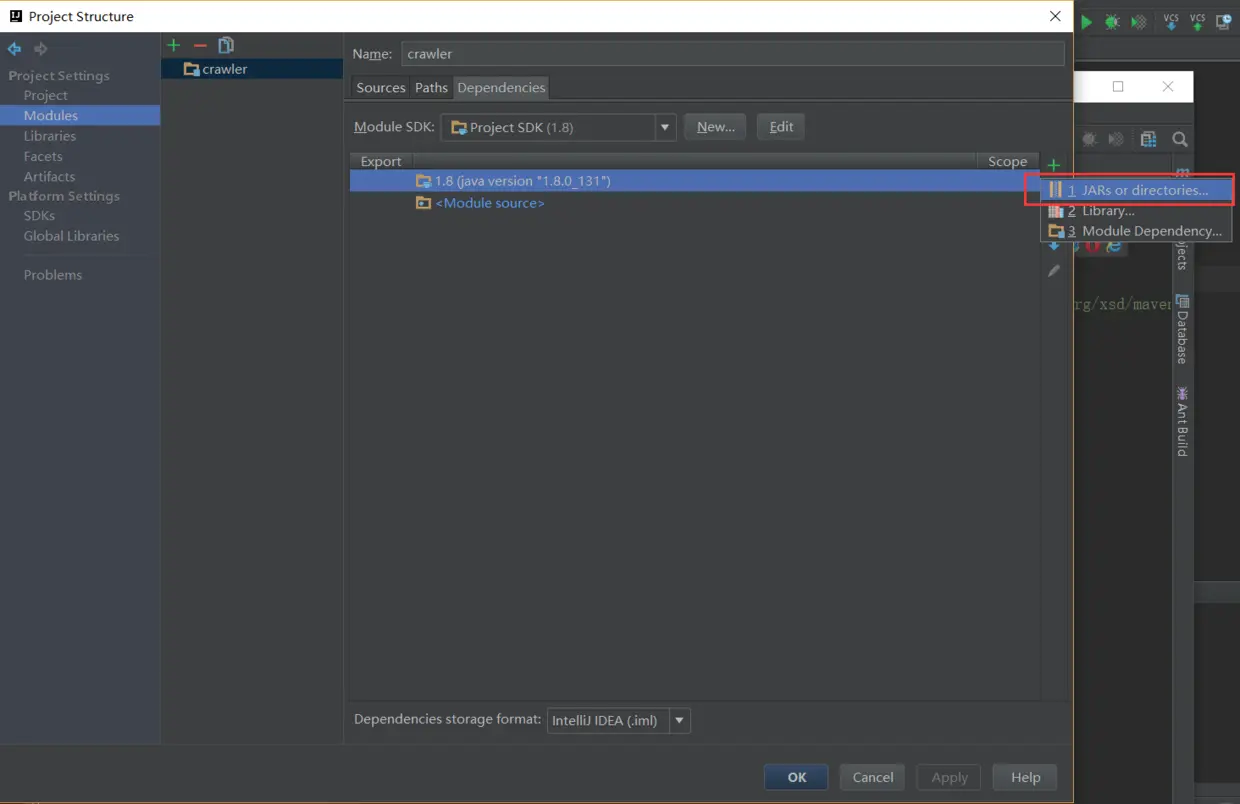Click project structure icon in background window toolbar

[1148, 140]
